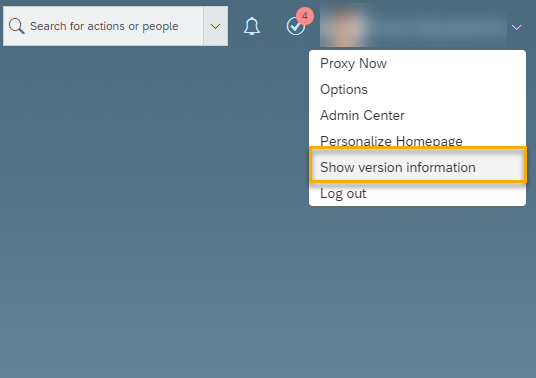Select Show version information
The height and width of the screenshot is (378, 536).
(417, 165)
